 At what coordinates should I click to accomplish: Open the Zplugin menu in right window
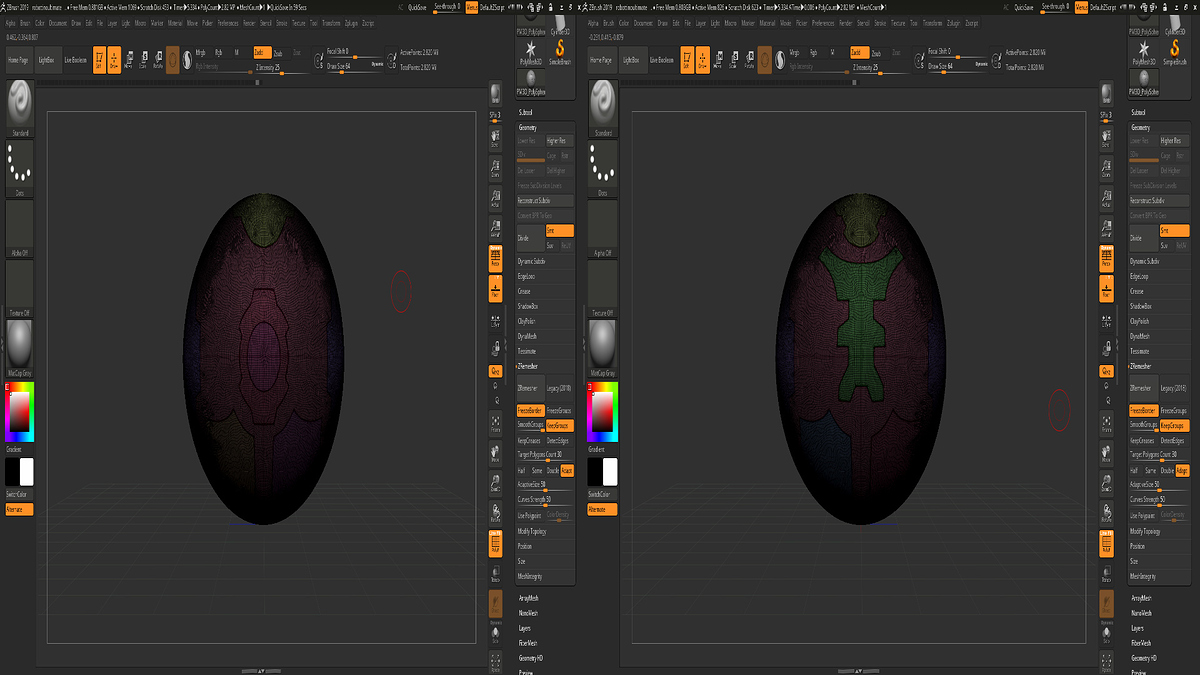coord(955,21)
